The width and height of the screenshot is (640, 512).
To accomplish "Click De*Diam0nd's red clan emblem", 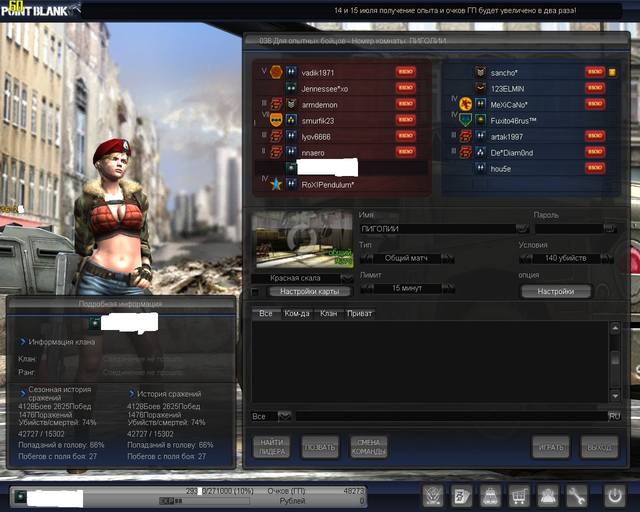I will click(465, 152).
